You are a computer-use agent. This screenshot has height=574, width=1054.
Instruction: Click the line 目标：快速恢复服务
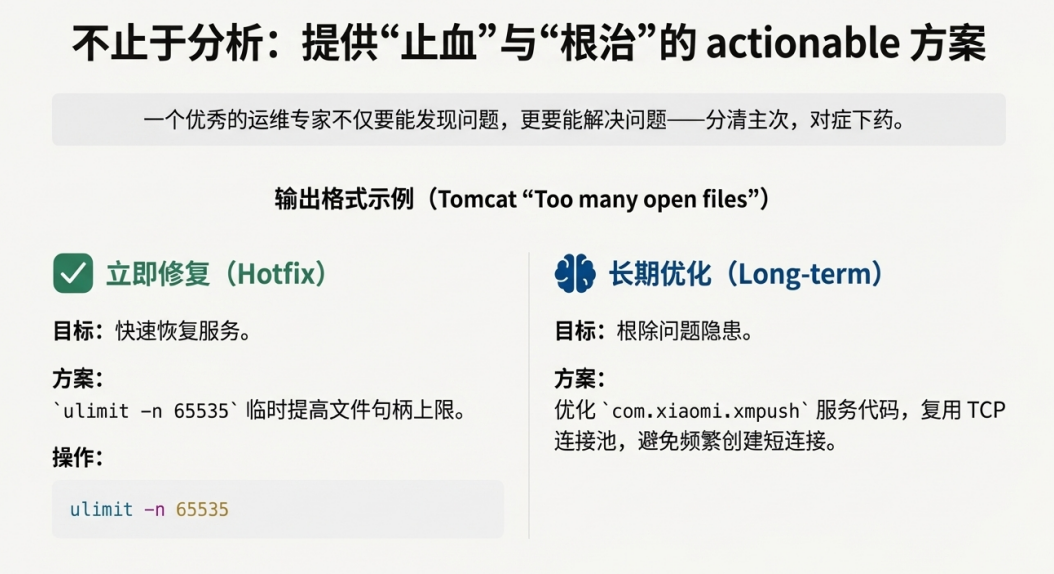pos(152,332)
